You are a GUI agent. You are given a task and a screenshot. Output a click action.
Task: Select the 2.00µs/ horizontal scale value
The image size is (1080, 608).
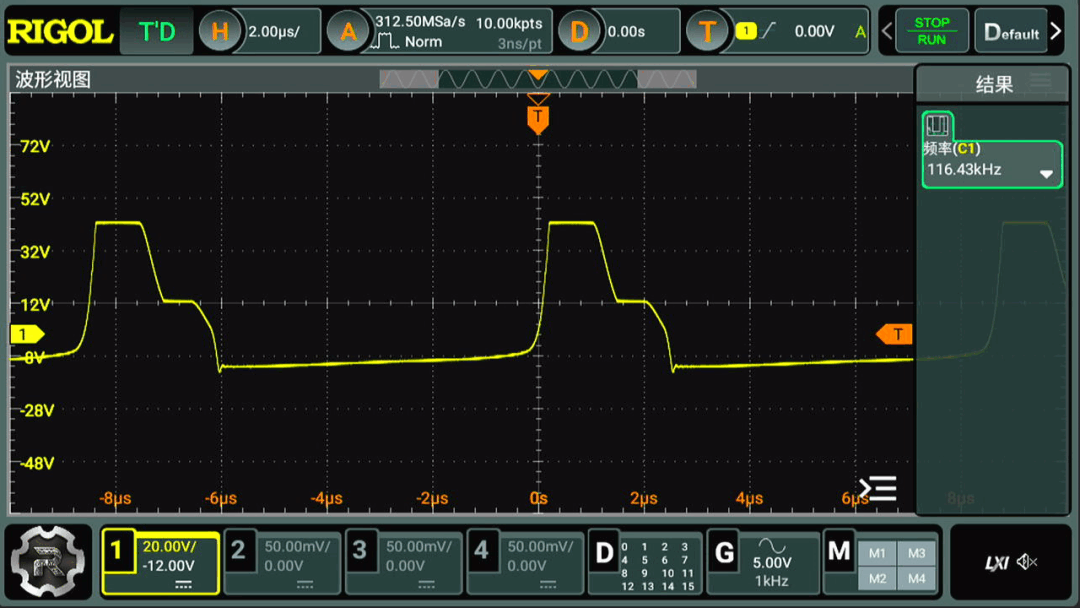pos(273,32)
